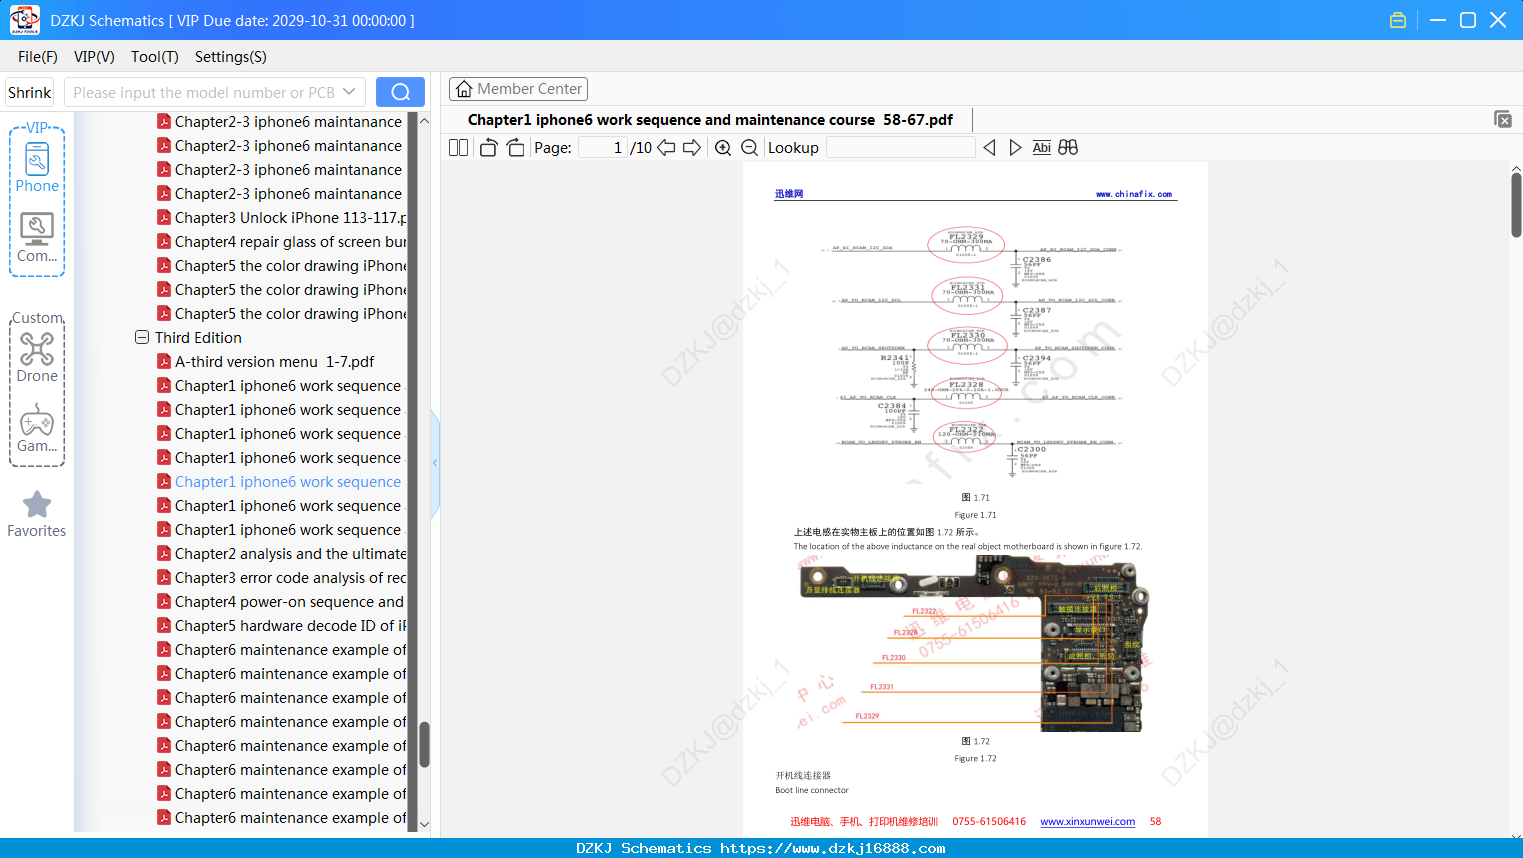Open the Settings(S) menu
Image resolution: width=1523 pixels, height=858 pixels.
coord(231,57)
